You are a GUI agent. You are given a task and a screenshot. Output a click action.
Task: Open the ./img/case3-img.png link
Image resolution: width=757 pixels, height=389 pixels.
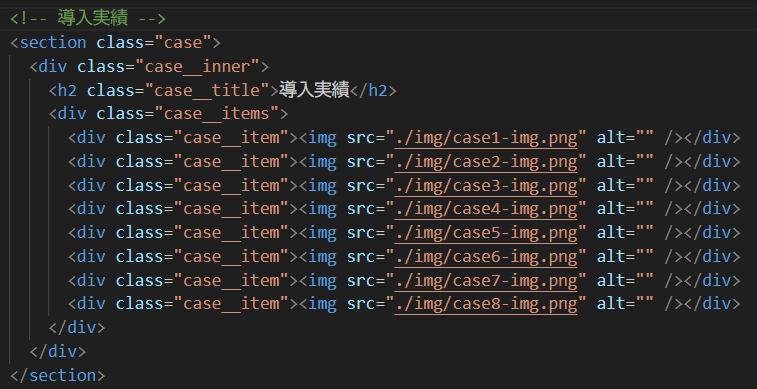click(486, 185)
